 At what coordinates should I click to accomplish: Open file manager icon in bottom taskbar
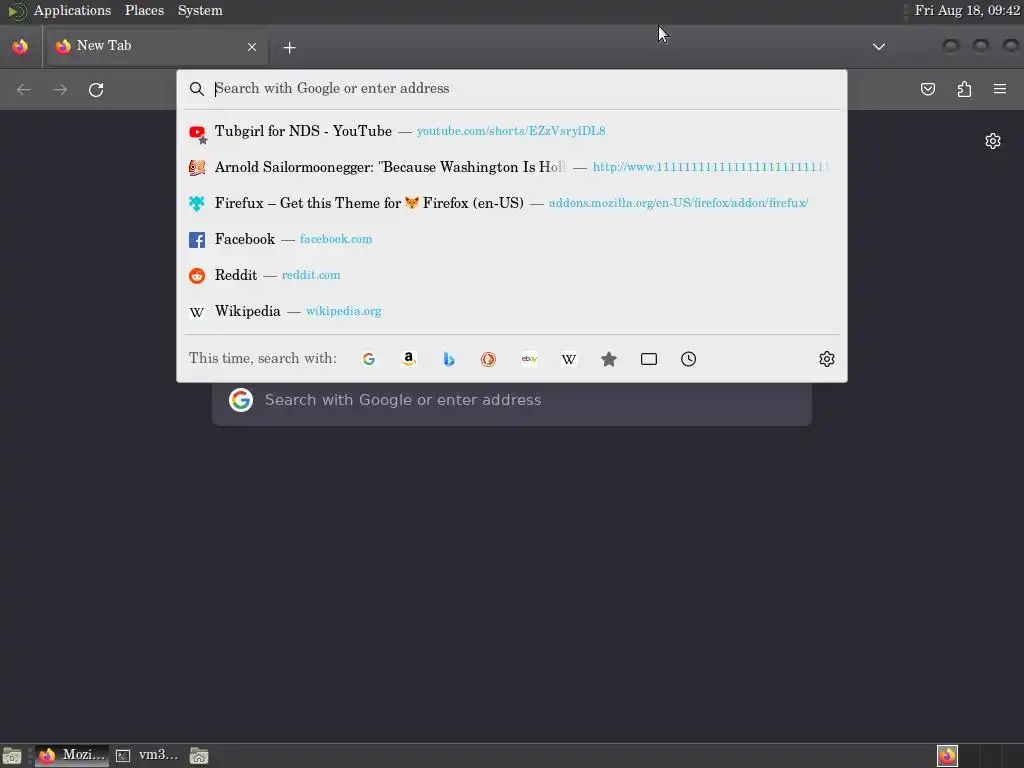point(199,756)
